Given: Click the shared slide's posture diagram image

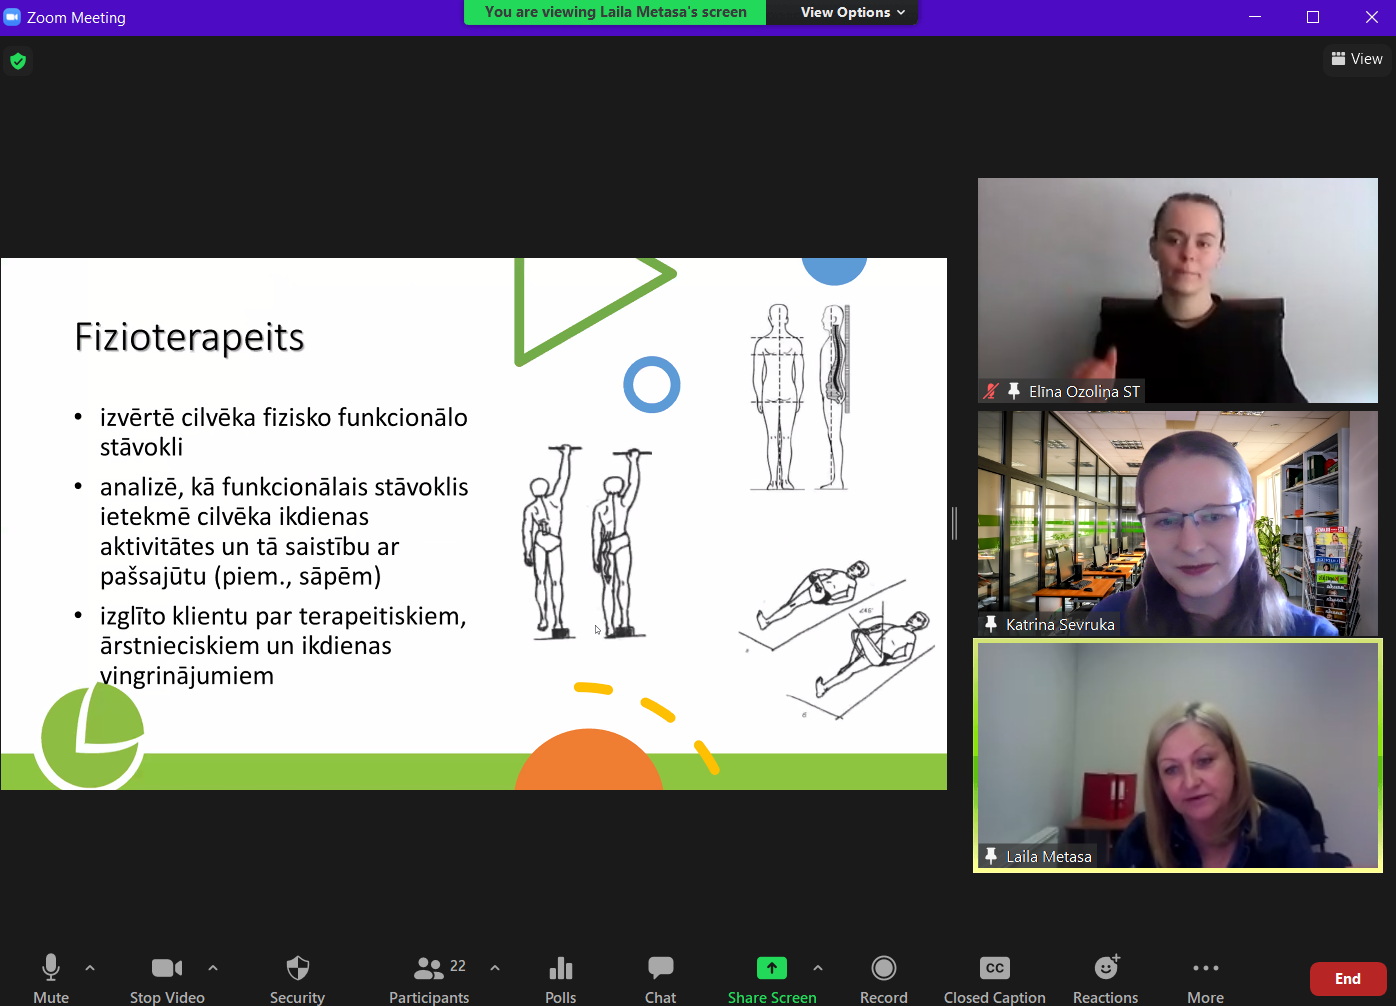Looking at the screenshot, I should click(800, 398).
